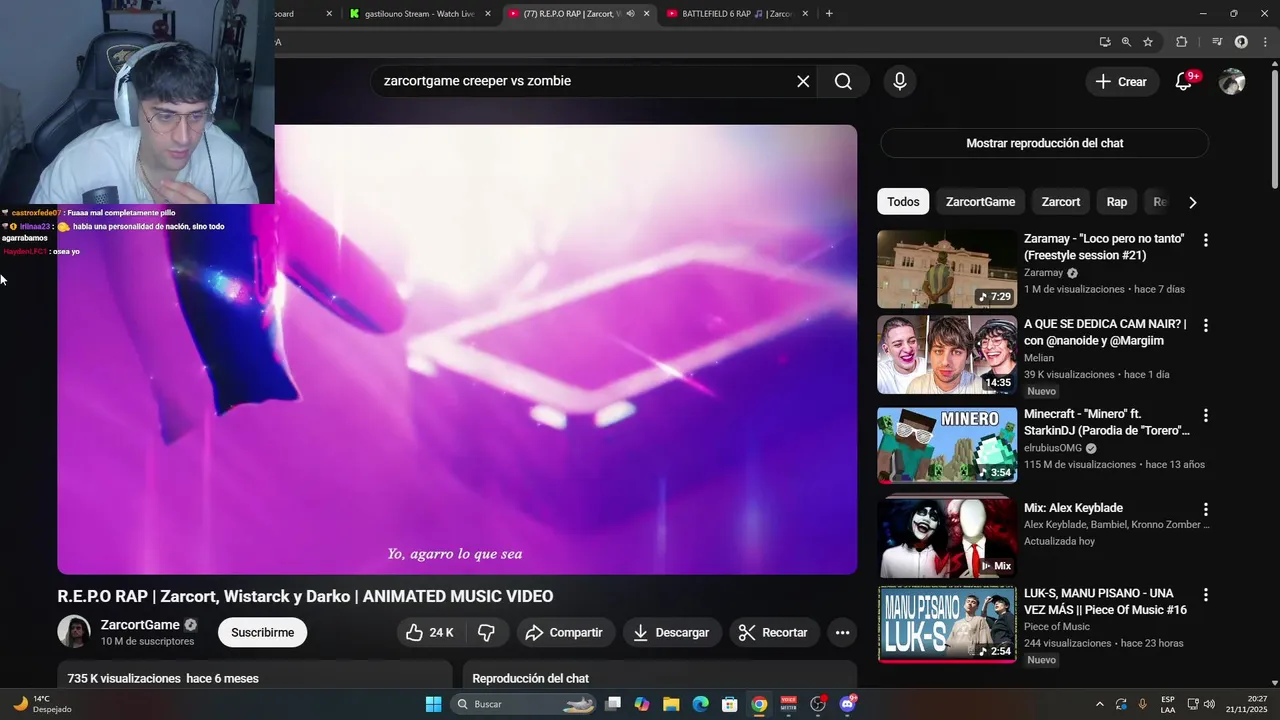Clear the YouTube search box with the X
The width and height of the screenshot is (1280, 720).
coord(803,81)
